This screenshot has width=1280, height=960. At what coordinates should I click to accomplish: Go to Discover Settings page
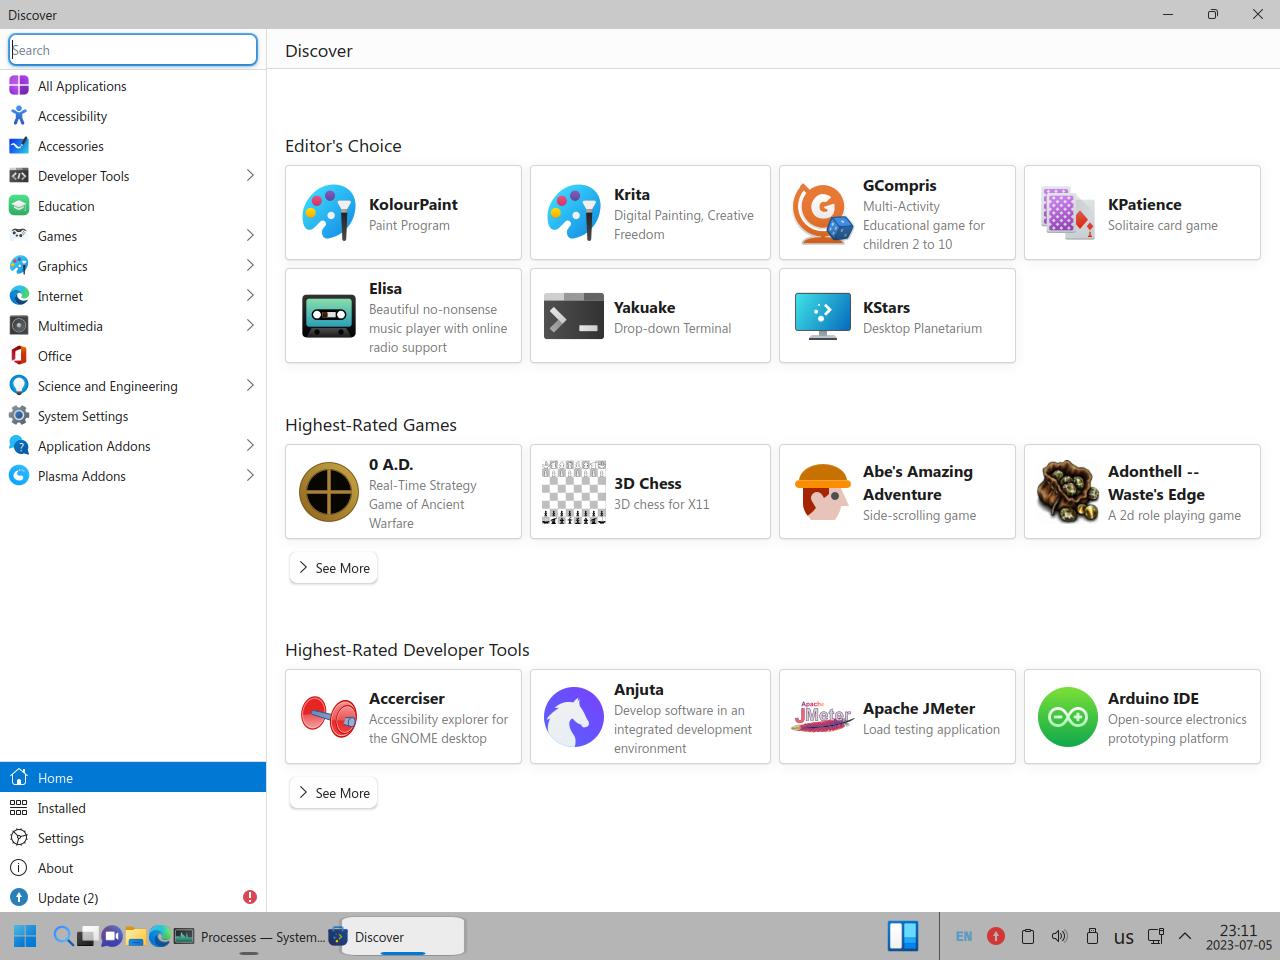[x=61, y=838]
